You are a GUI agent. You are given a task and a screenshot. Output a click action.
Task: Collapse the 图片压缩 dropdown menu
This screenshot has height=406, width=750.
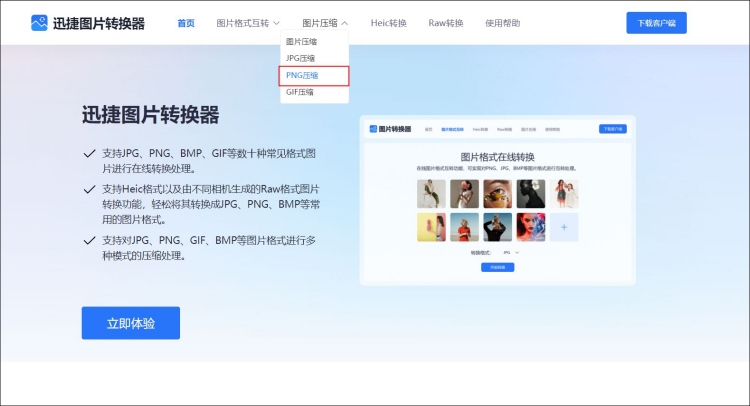[x=325, y=23]
